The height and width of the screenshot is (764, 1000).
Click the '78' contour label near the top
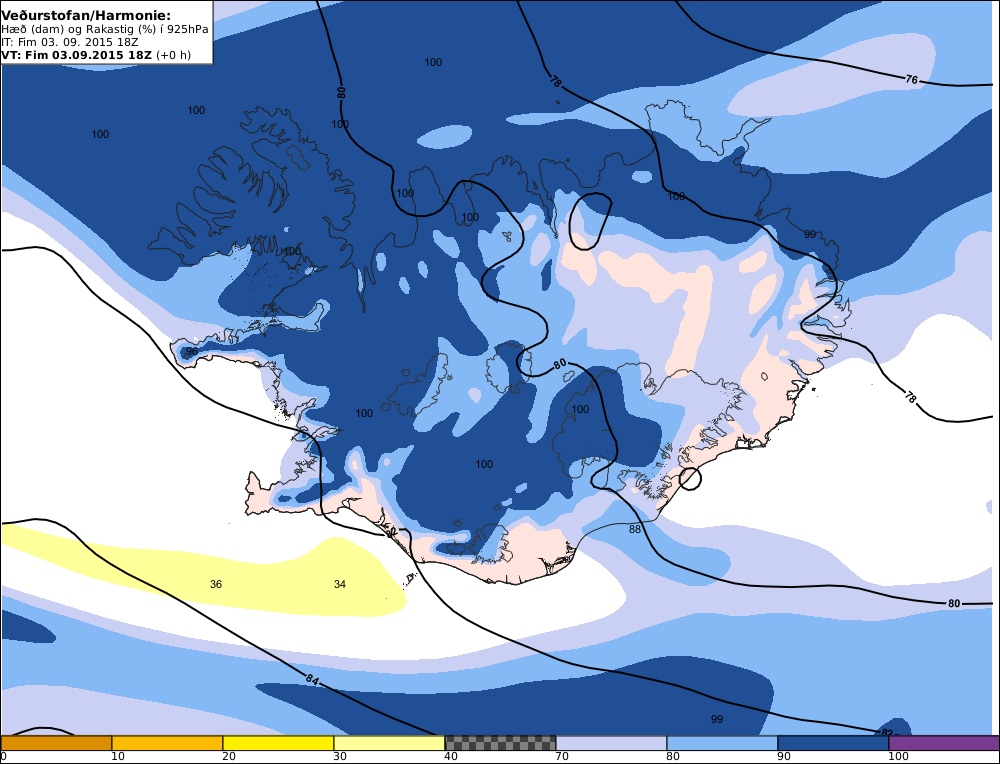tap(555, 82)
